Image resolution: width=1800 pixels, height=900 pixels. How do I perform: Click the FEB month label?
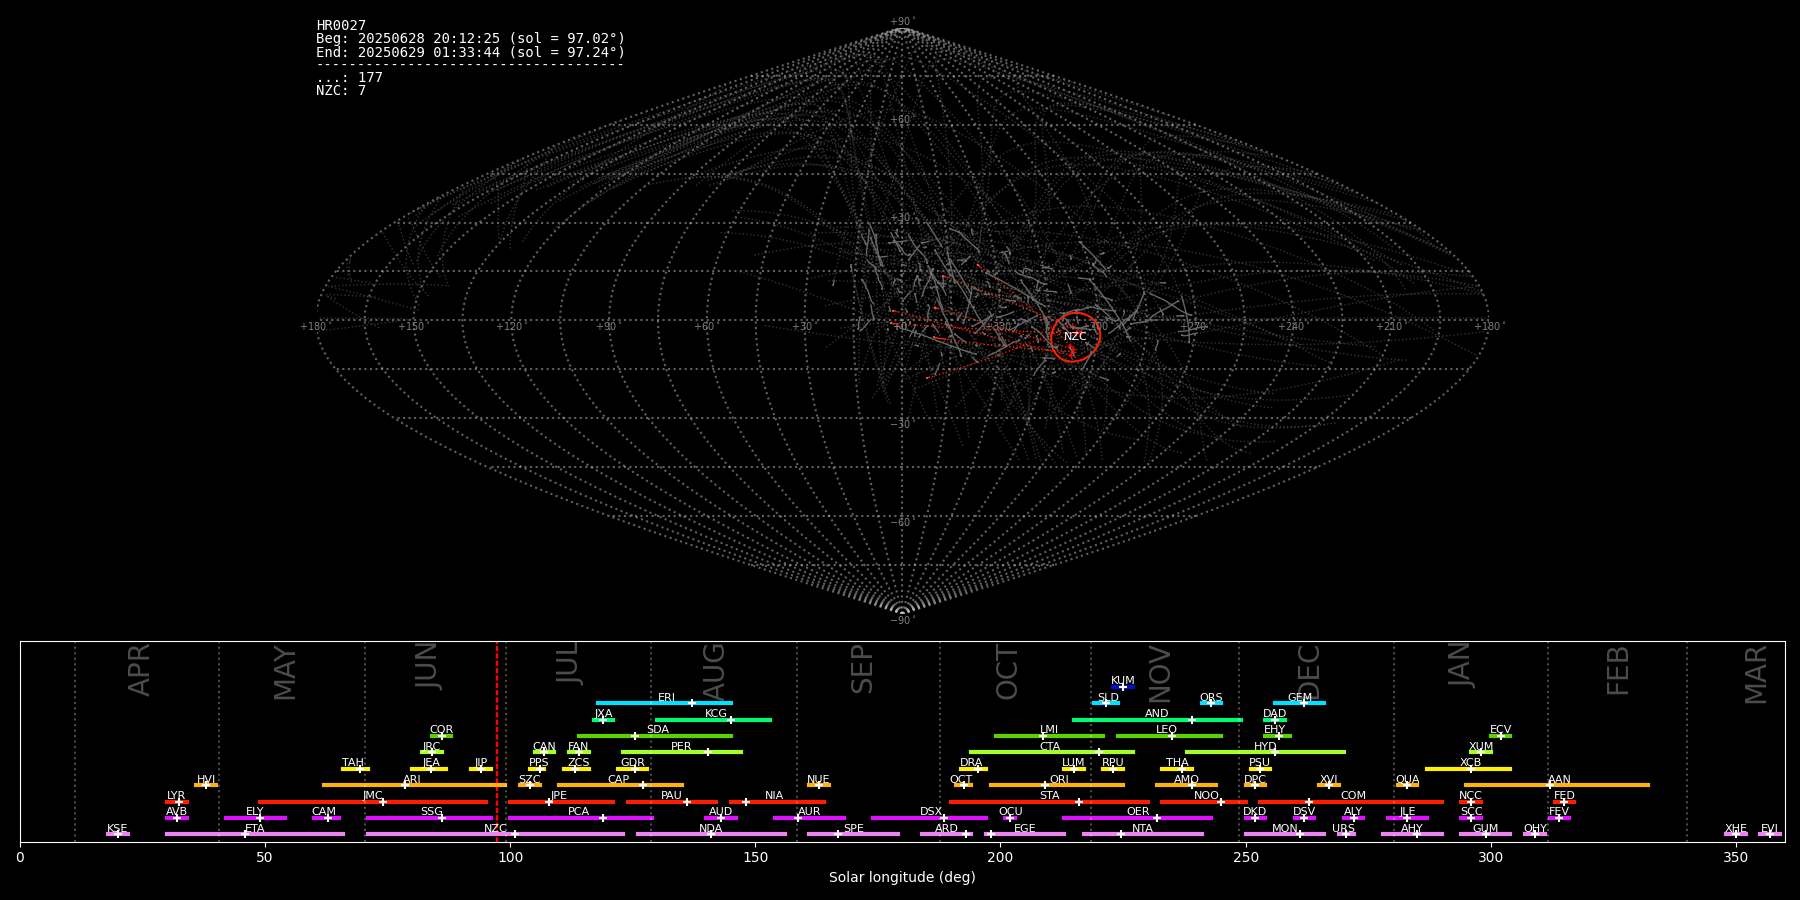[1619, 670]
